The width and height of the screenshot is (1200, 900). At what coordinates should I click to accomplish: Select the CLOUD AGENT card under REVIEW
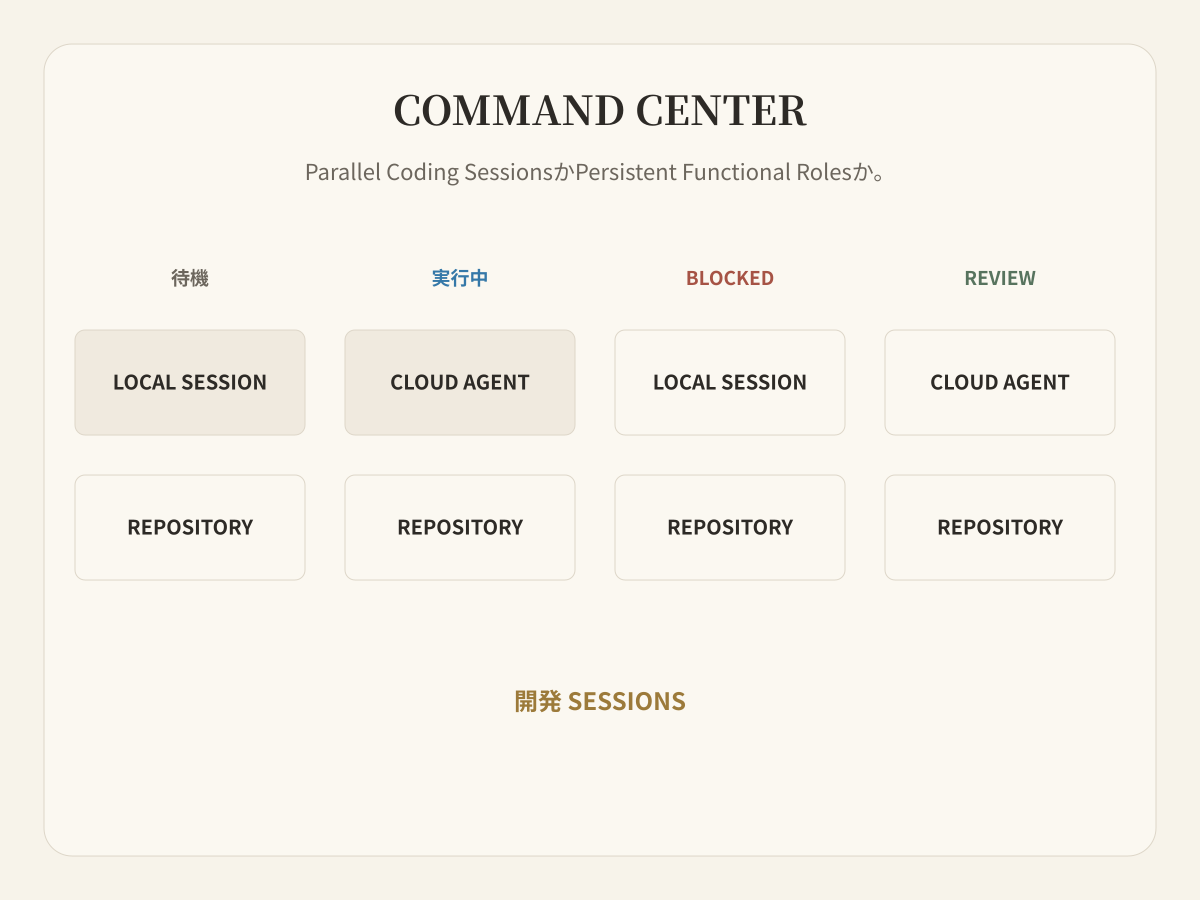pyautogui.click(x=1000, y=382)
